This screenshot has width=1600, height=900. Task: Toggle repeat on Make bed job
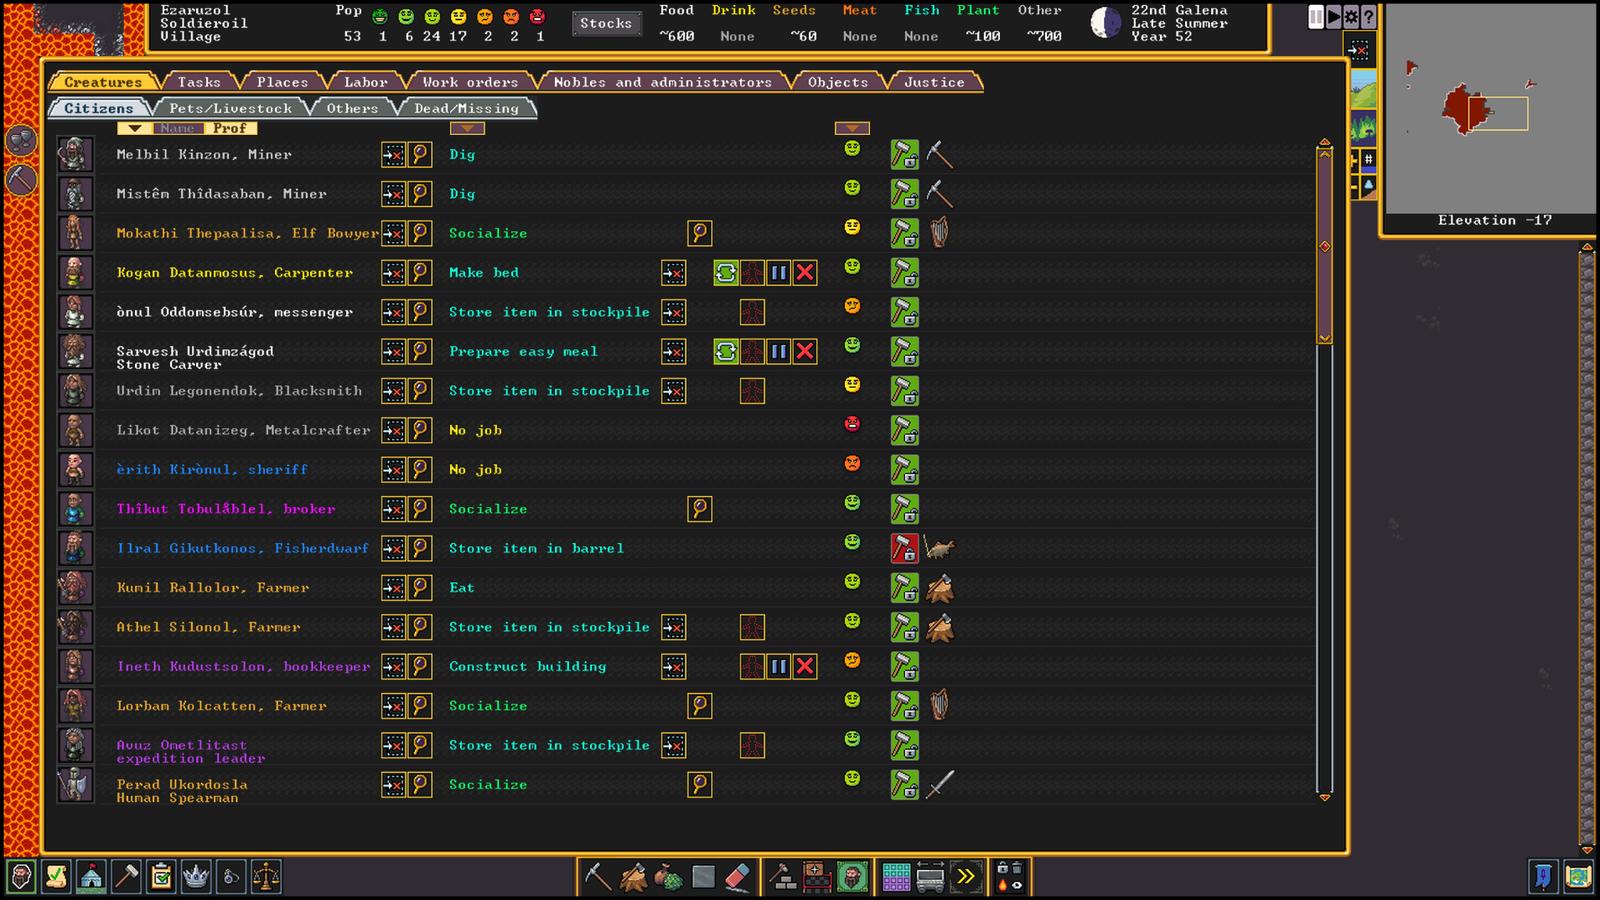click(726, 272)
